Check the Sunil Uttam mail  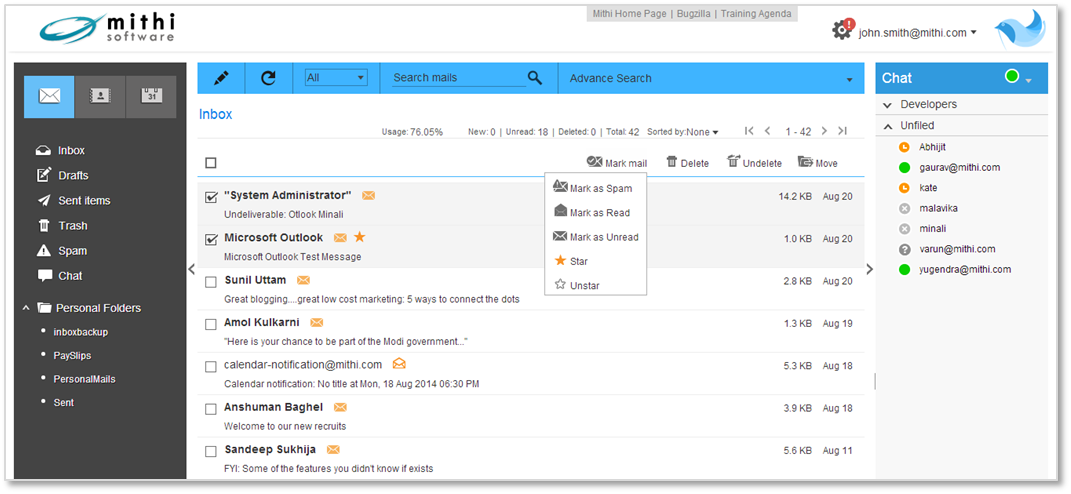tap(211, 282)
